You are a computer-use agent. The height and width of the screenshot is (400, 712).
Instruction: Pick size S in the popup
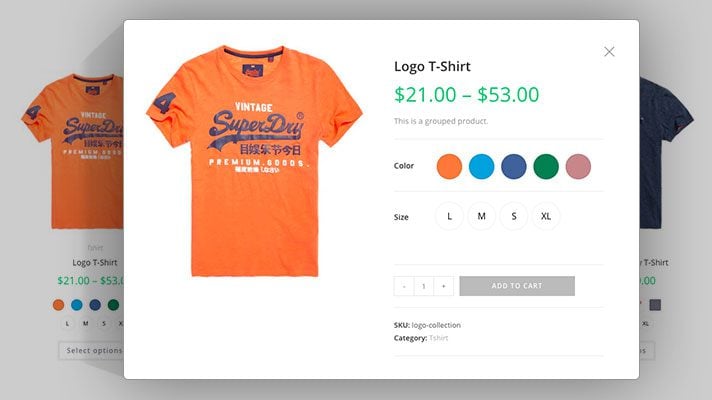click(x=514, y=216)
